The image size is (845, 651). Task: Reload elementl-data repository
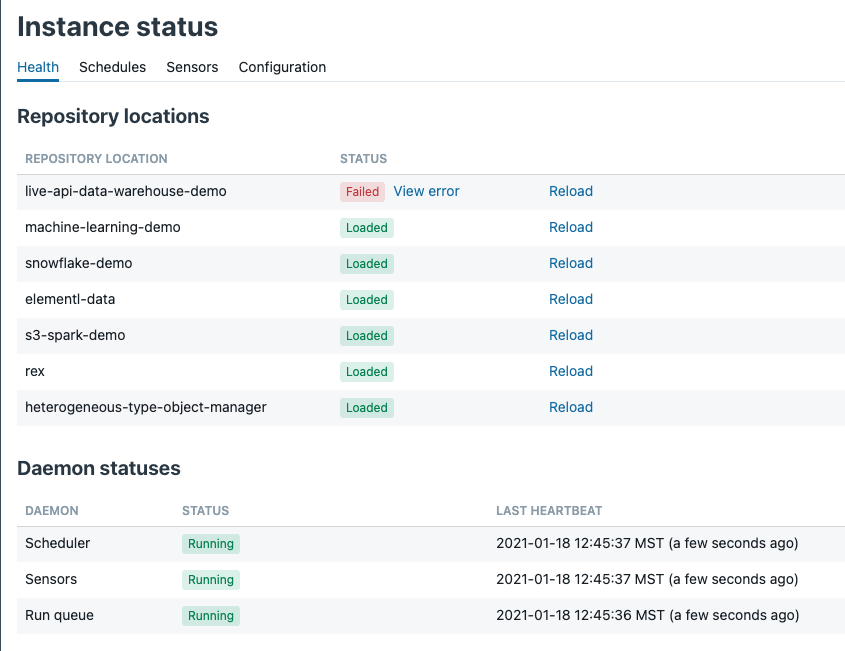pos(571,300)
